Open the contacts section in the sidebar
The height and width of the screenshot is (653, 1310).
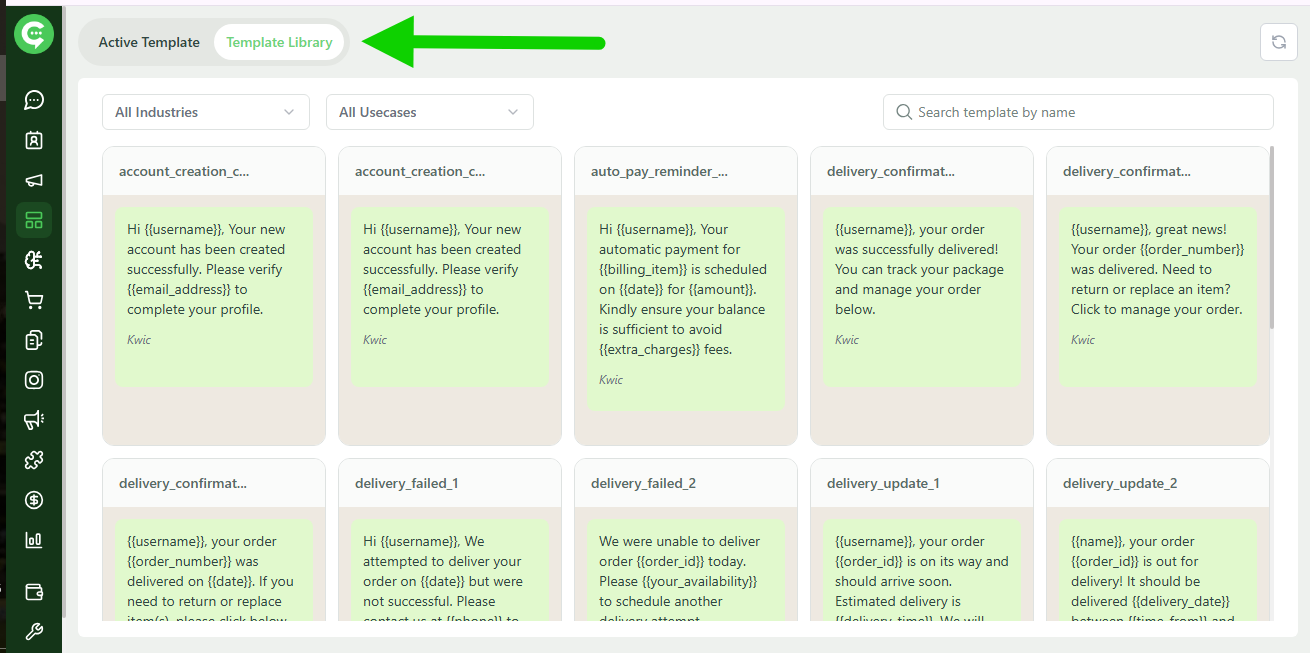pyautogui.click(x=33, y=140)
